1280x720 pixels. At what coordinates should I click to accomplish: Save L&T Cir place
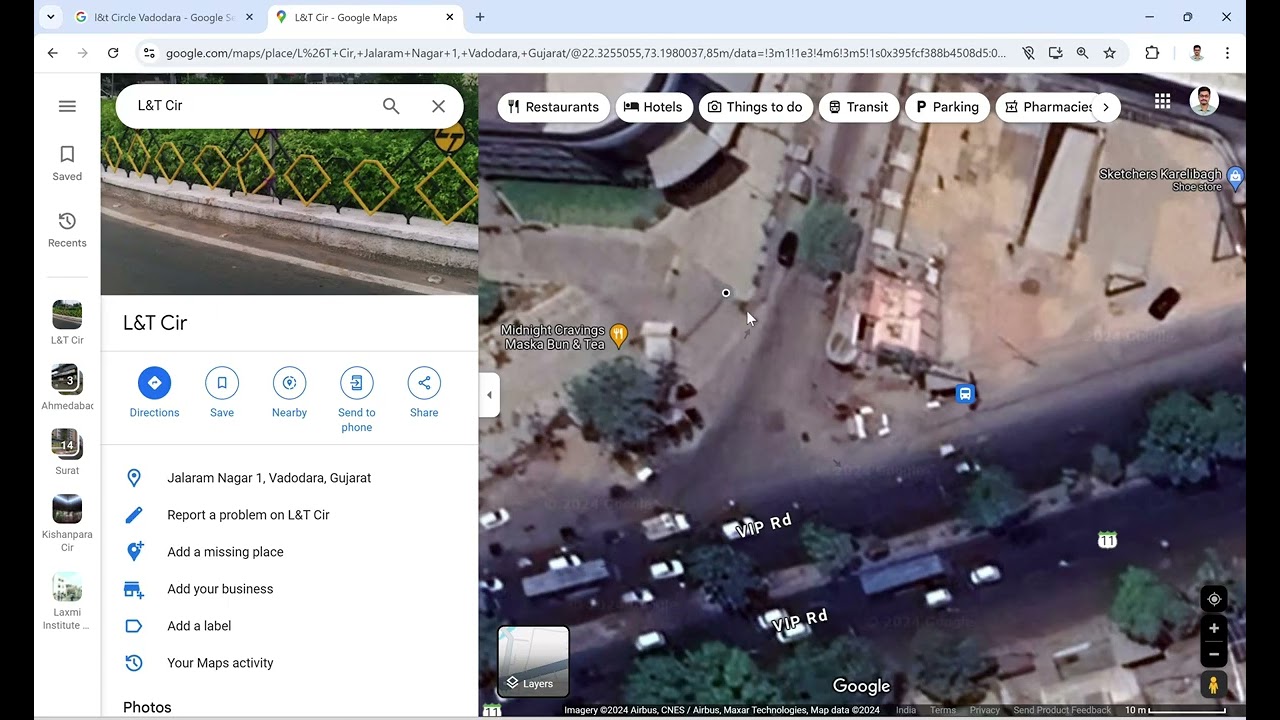[x=222, y=393]
